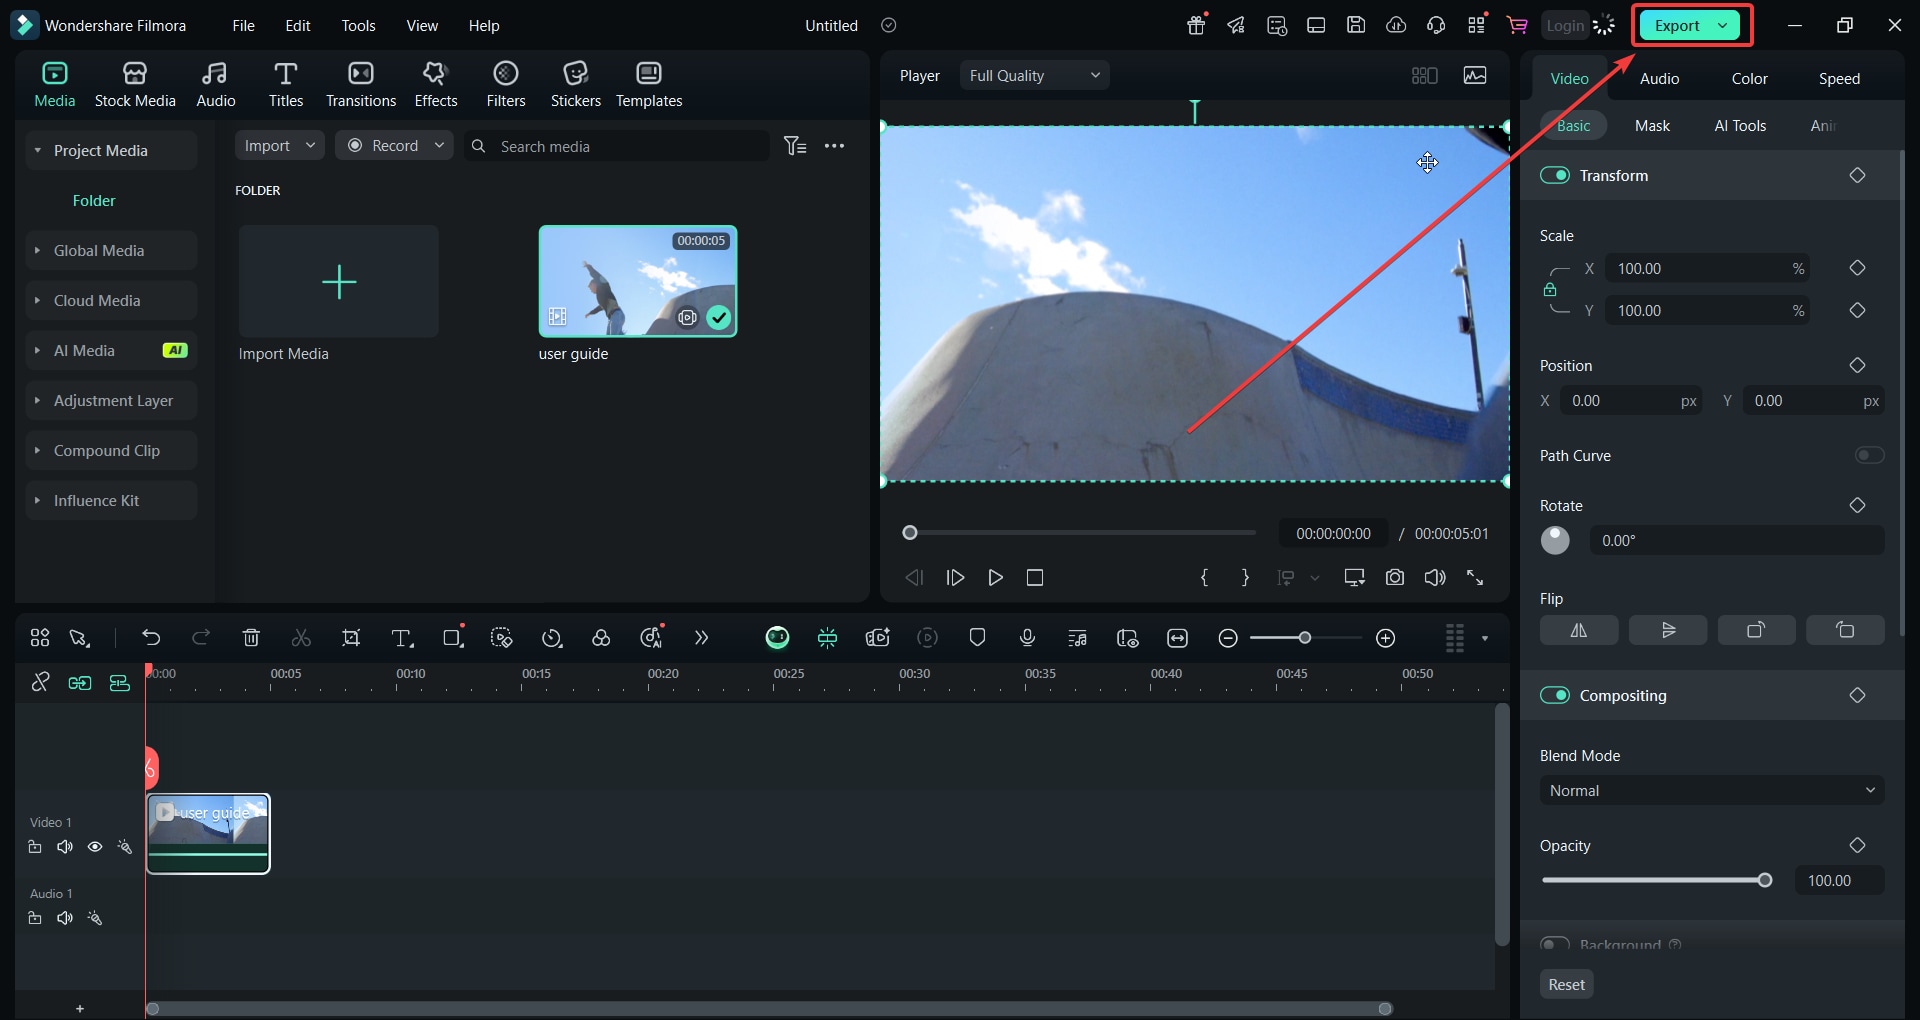Click Import Media plus tile

(x=339, y=282)
